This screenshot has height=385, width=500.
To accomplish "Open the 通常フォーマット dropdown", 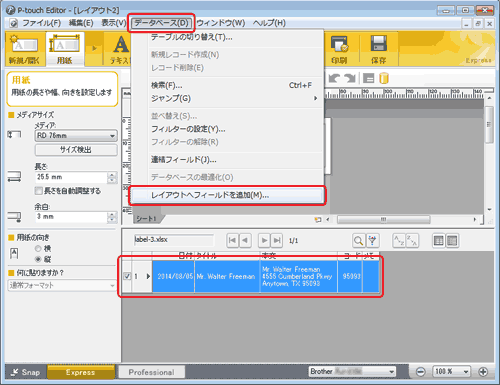I will pyautogui.click(x=62, y=285).
